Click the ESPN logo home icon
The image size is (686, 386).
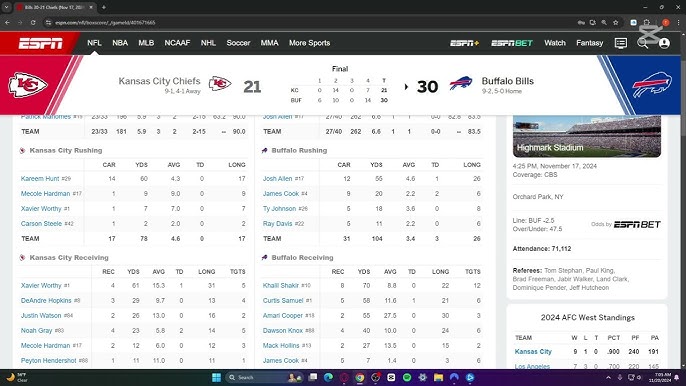[40, 43]
